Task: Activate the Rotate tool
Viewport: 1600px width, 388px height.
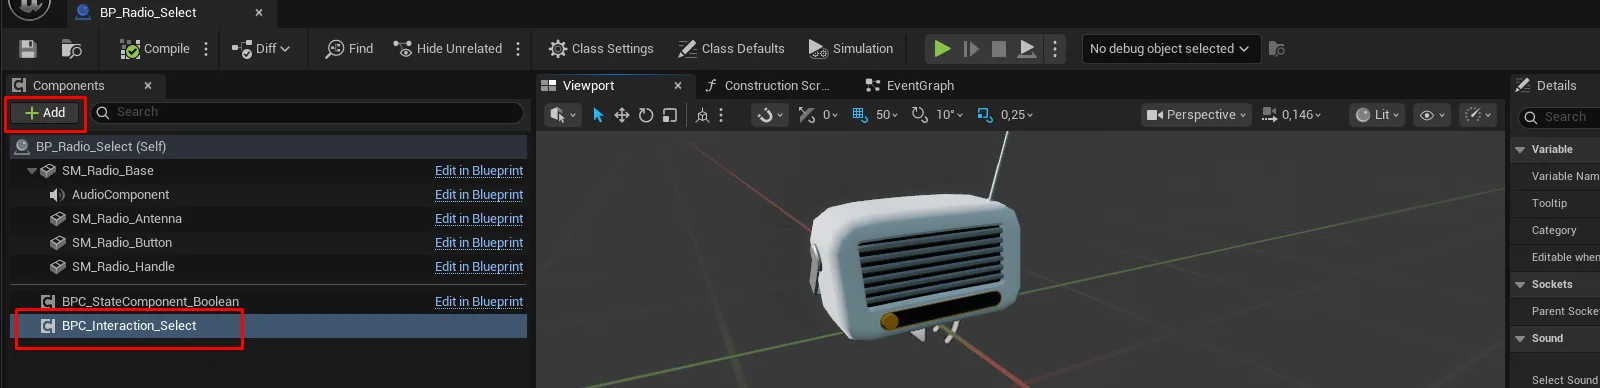Action: [646, 115]
